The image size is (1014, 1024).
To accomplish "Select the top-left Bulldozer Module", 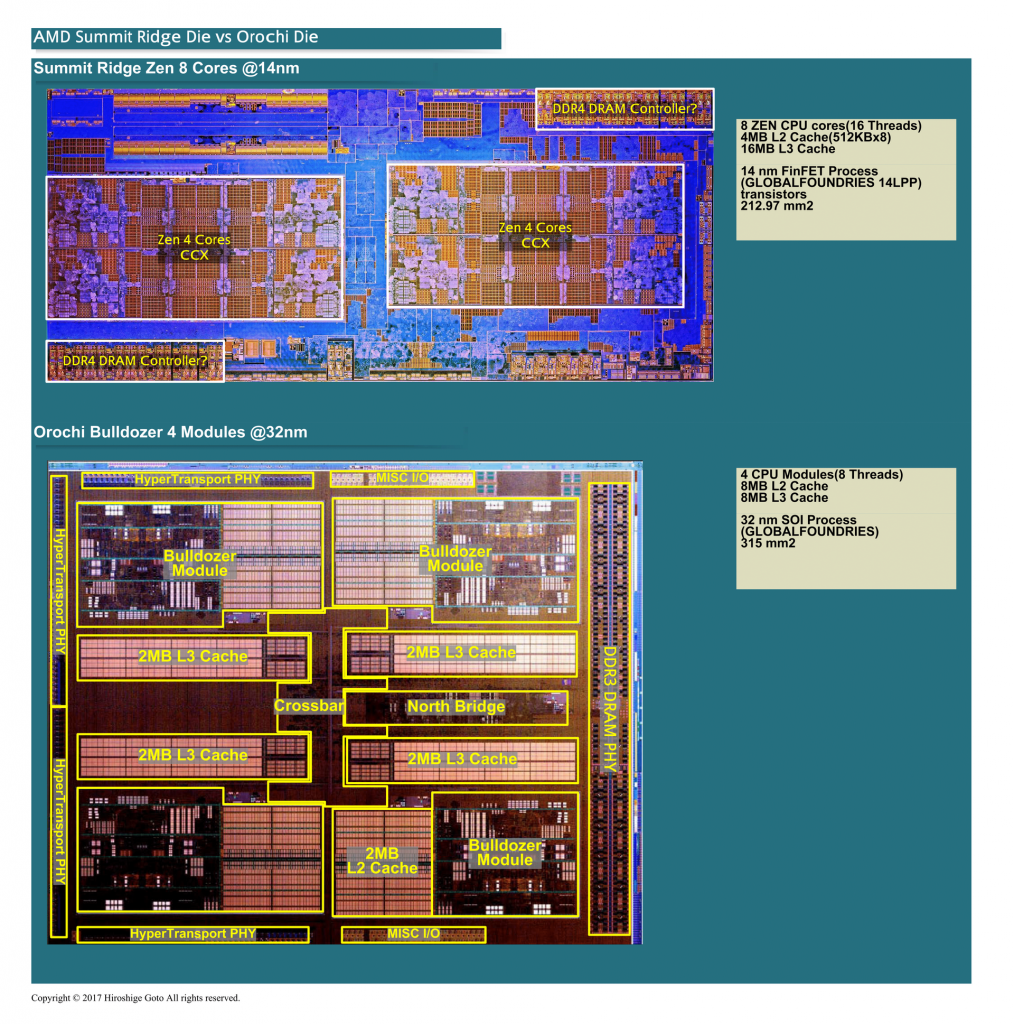I will (200, 564).
